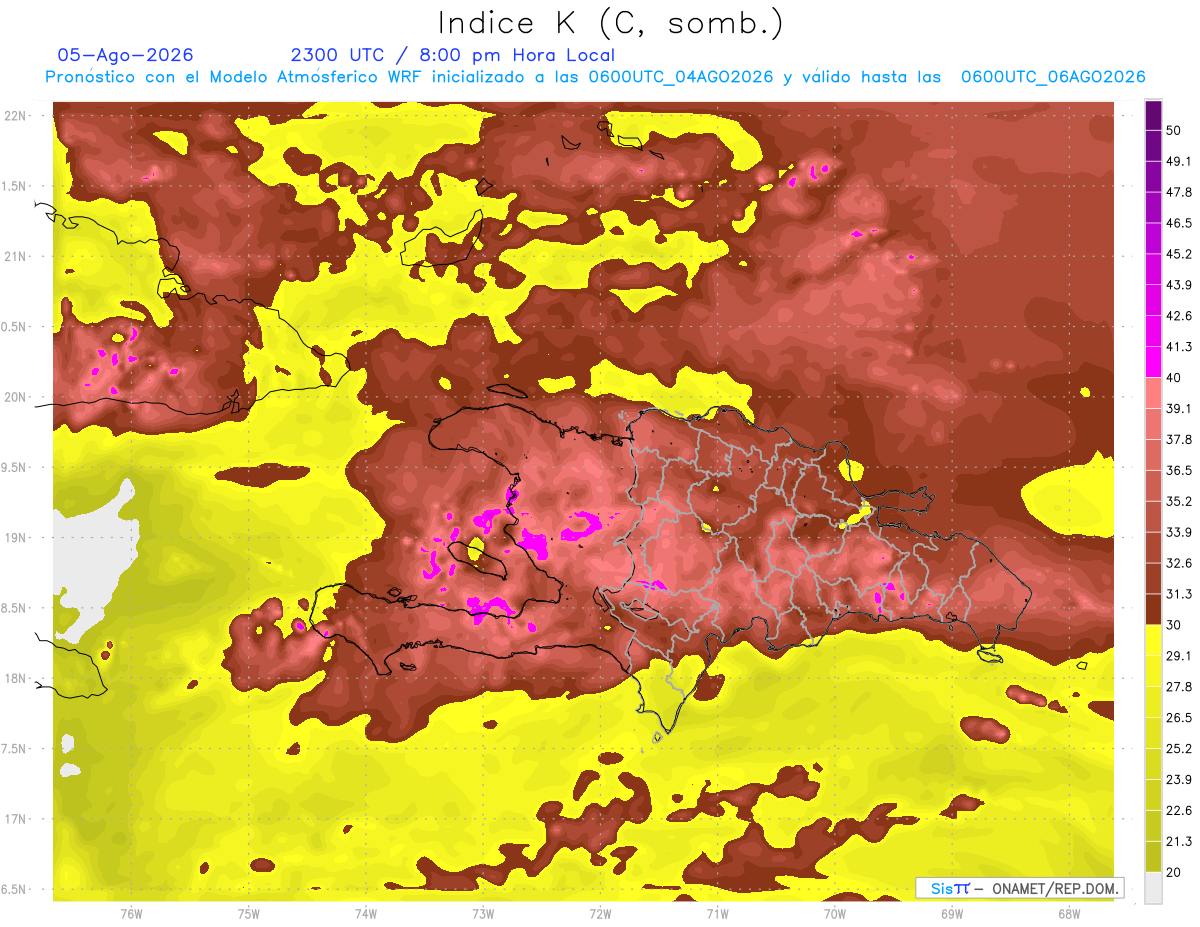Click the legend value '49.1'
The width and height of the screenshot is (1200, 927).
pos(1179,161)
